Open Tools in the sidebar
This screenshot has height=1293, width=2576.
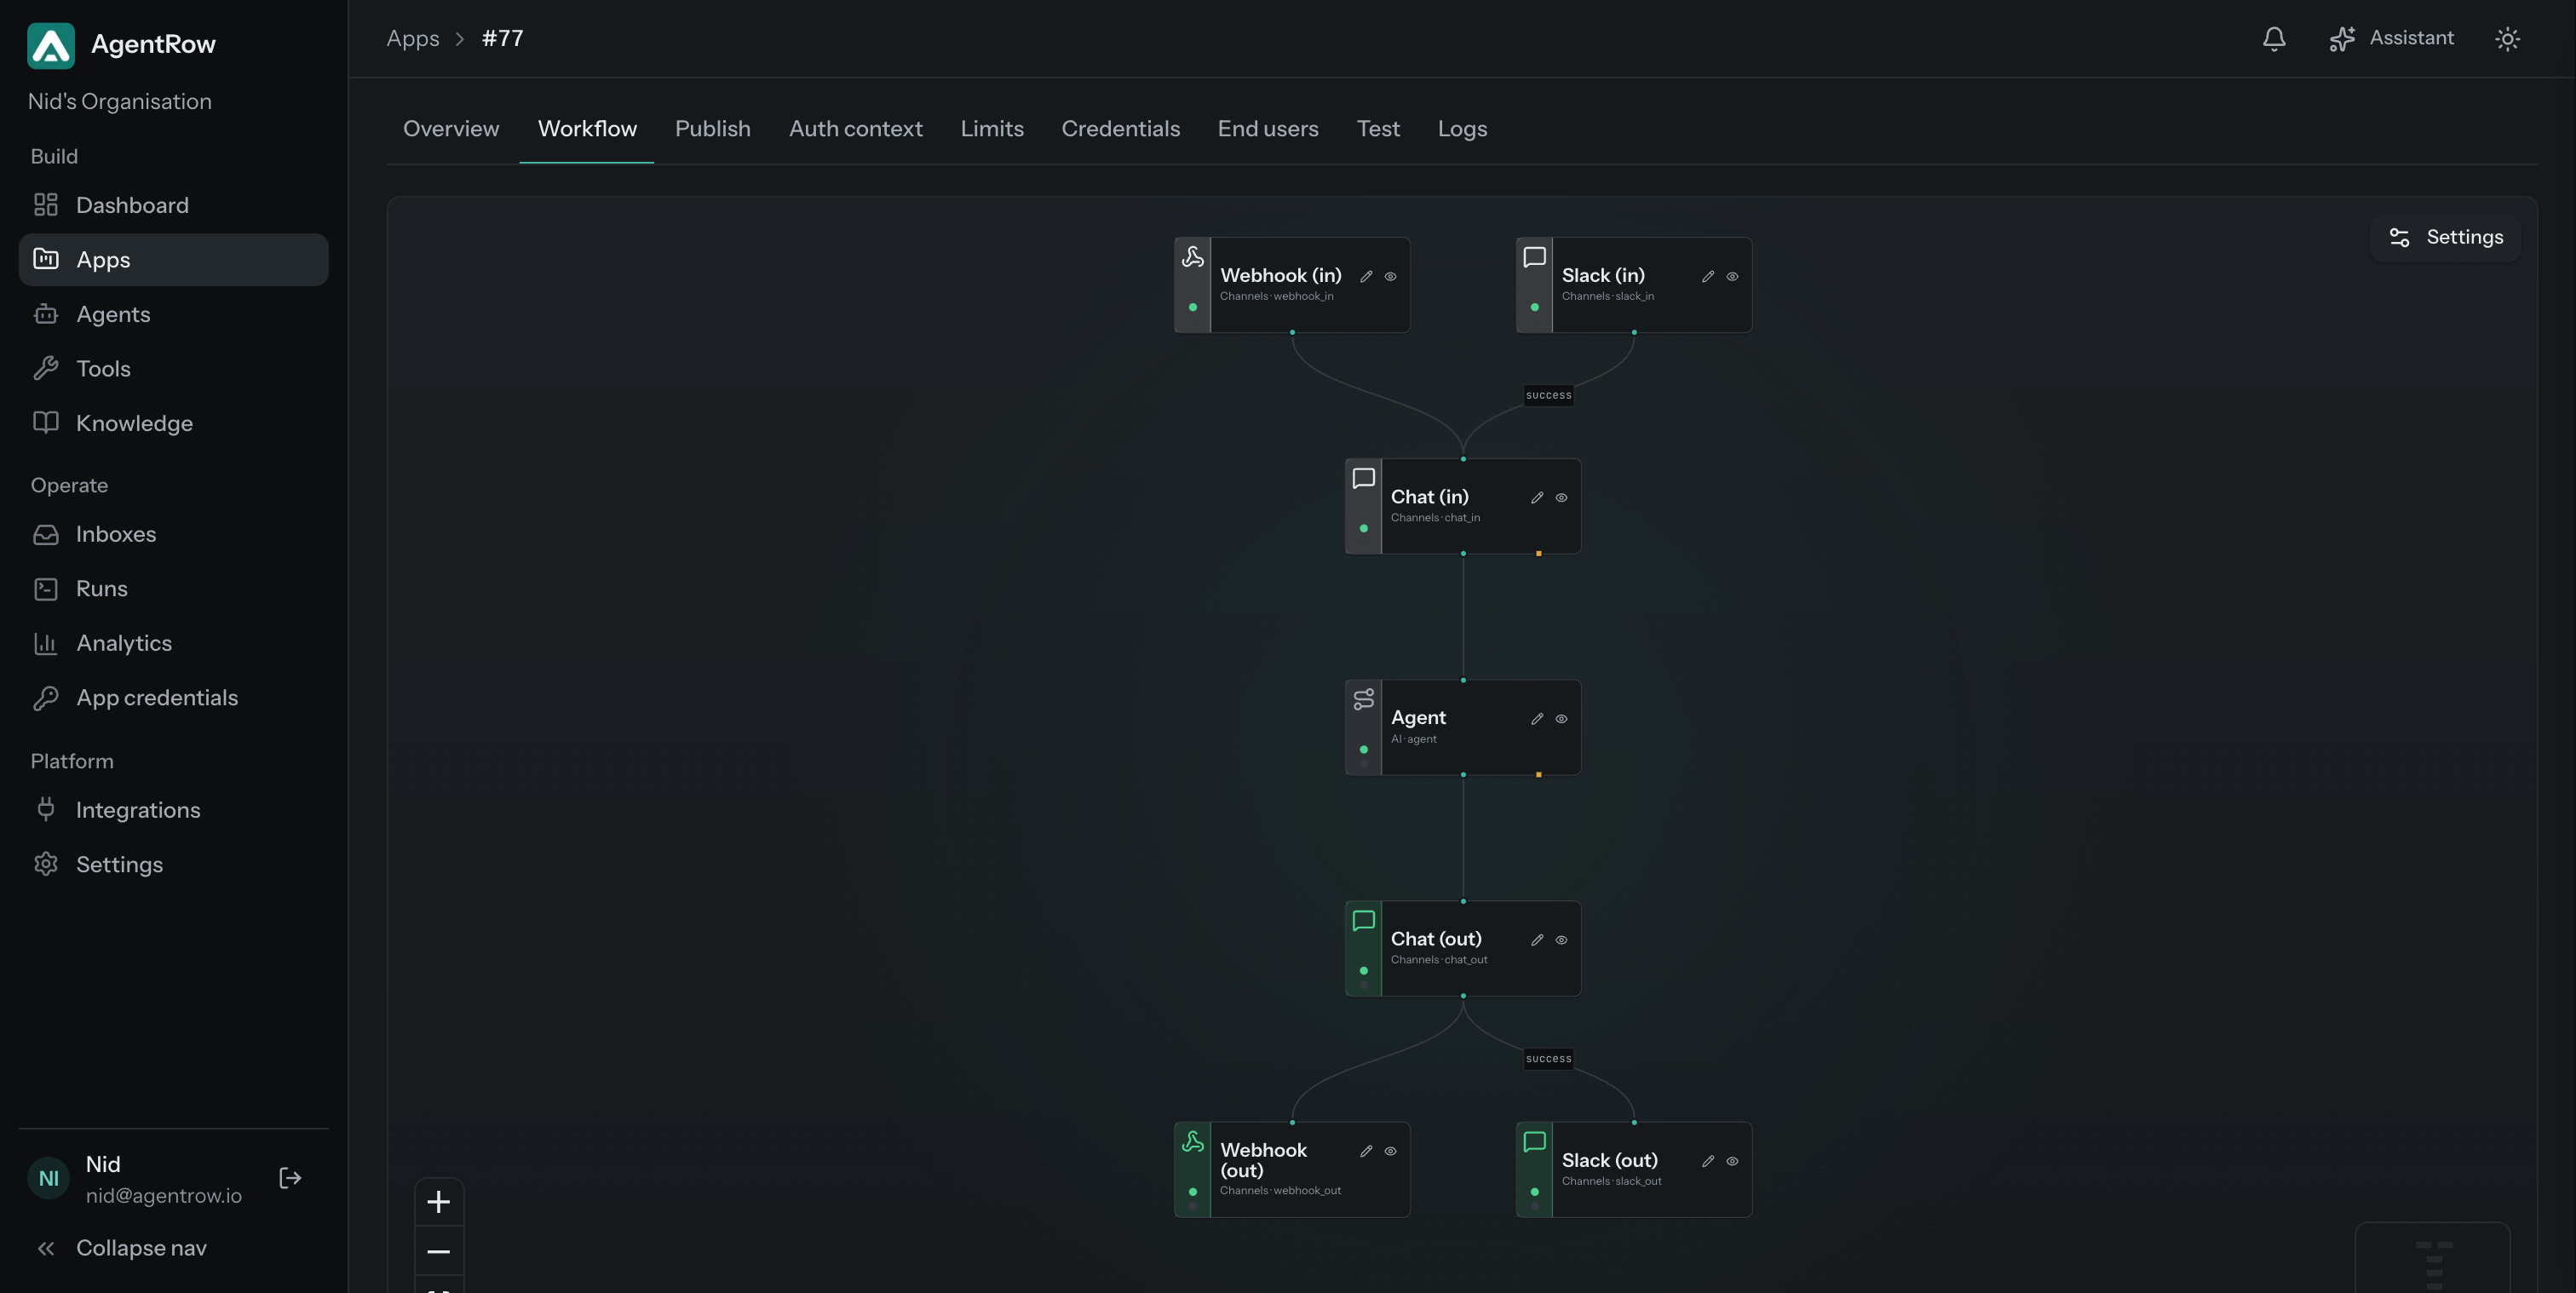point(173,369)
